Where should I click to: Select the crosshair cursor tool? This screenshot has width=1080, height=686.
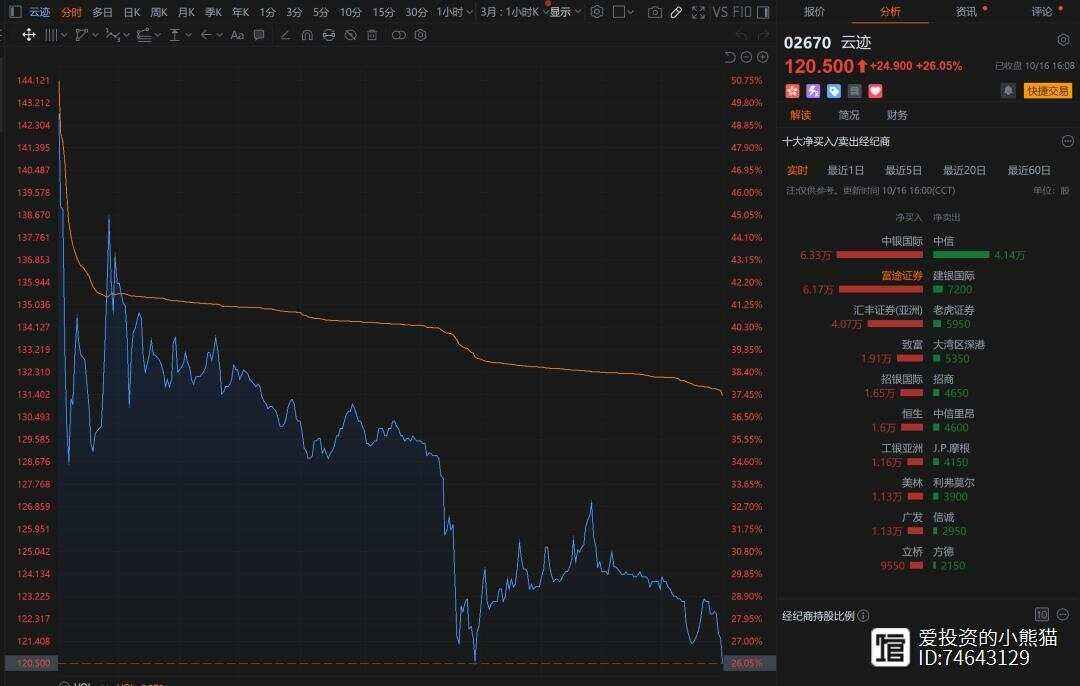coord(27,35)
